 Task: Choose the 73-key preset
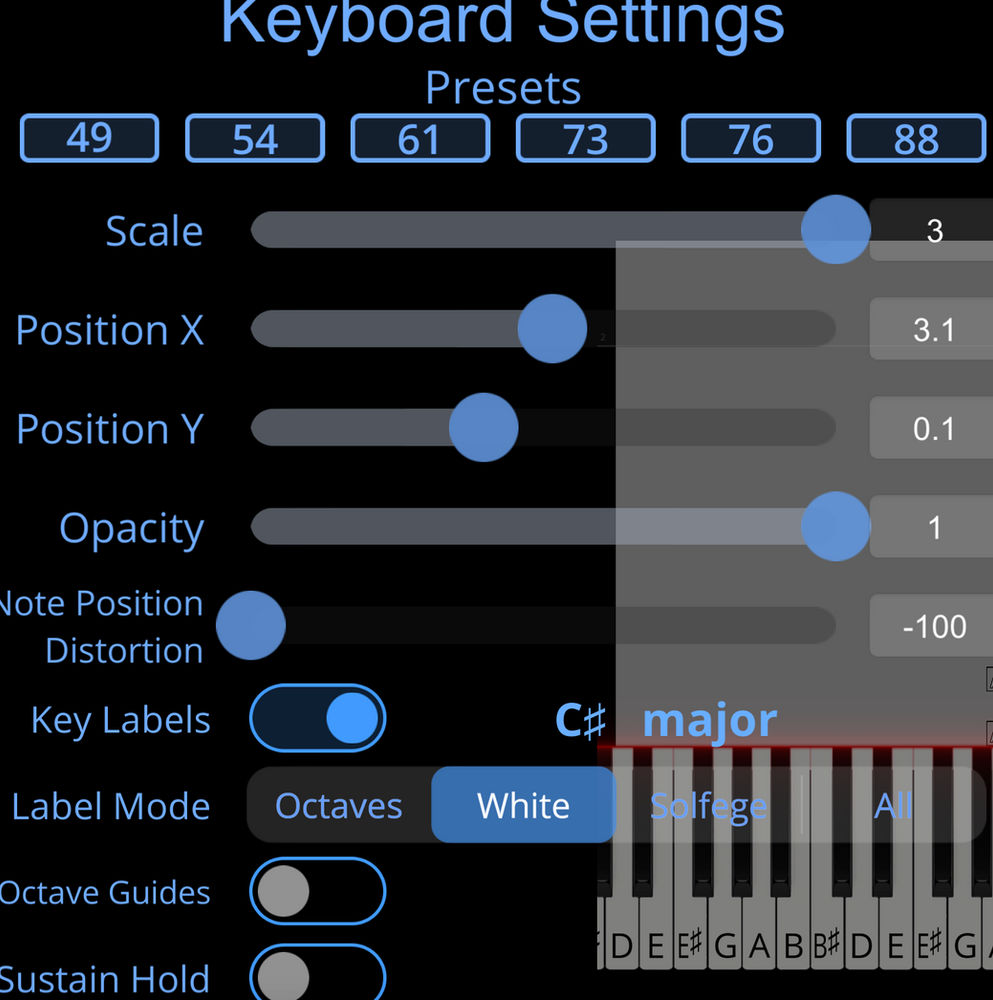click(x=586, y=139)
